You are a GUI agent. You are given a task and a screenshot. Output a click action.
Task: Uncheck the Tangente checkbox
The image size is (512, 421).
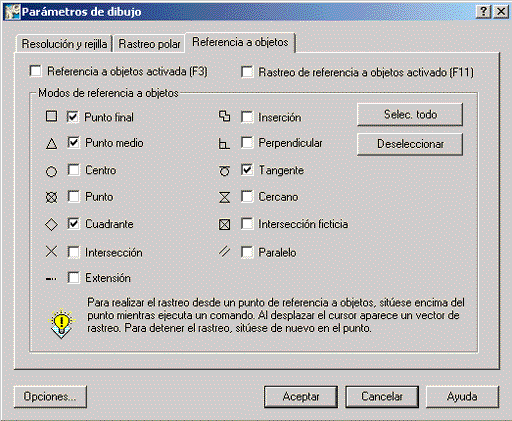pos(247,170)
